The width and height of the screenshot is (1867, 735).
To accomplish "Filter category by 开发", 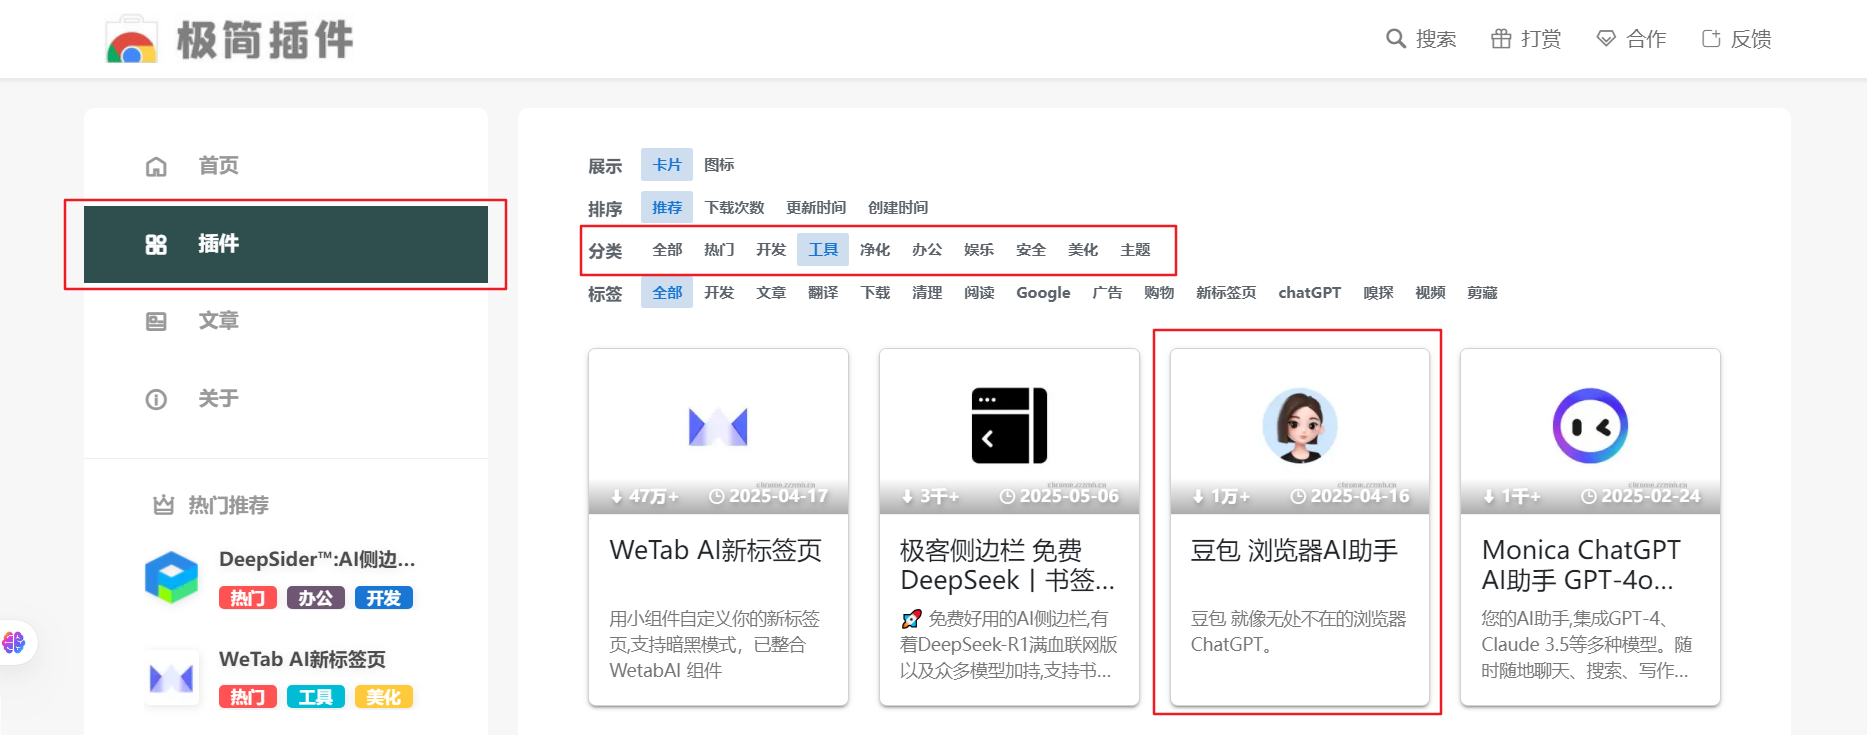I will click(771, 250).
